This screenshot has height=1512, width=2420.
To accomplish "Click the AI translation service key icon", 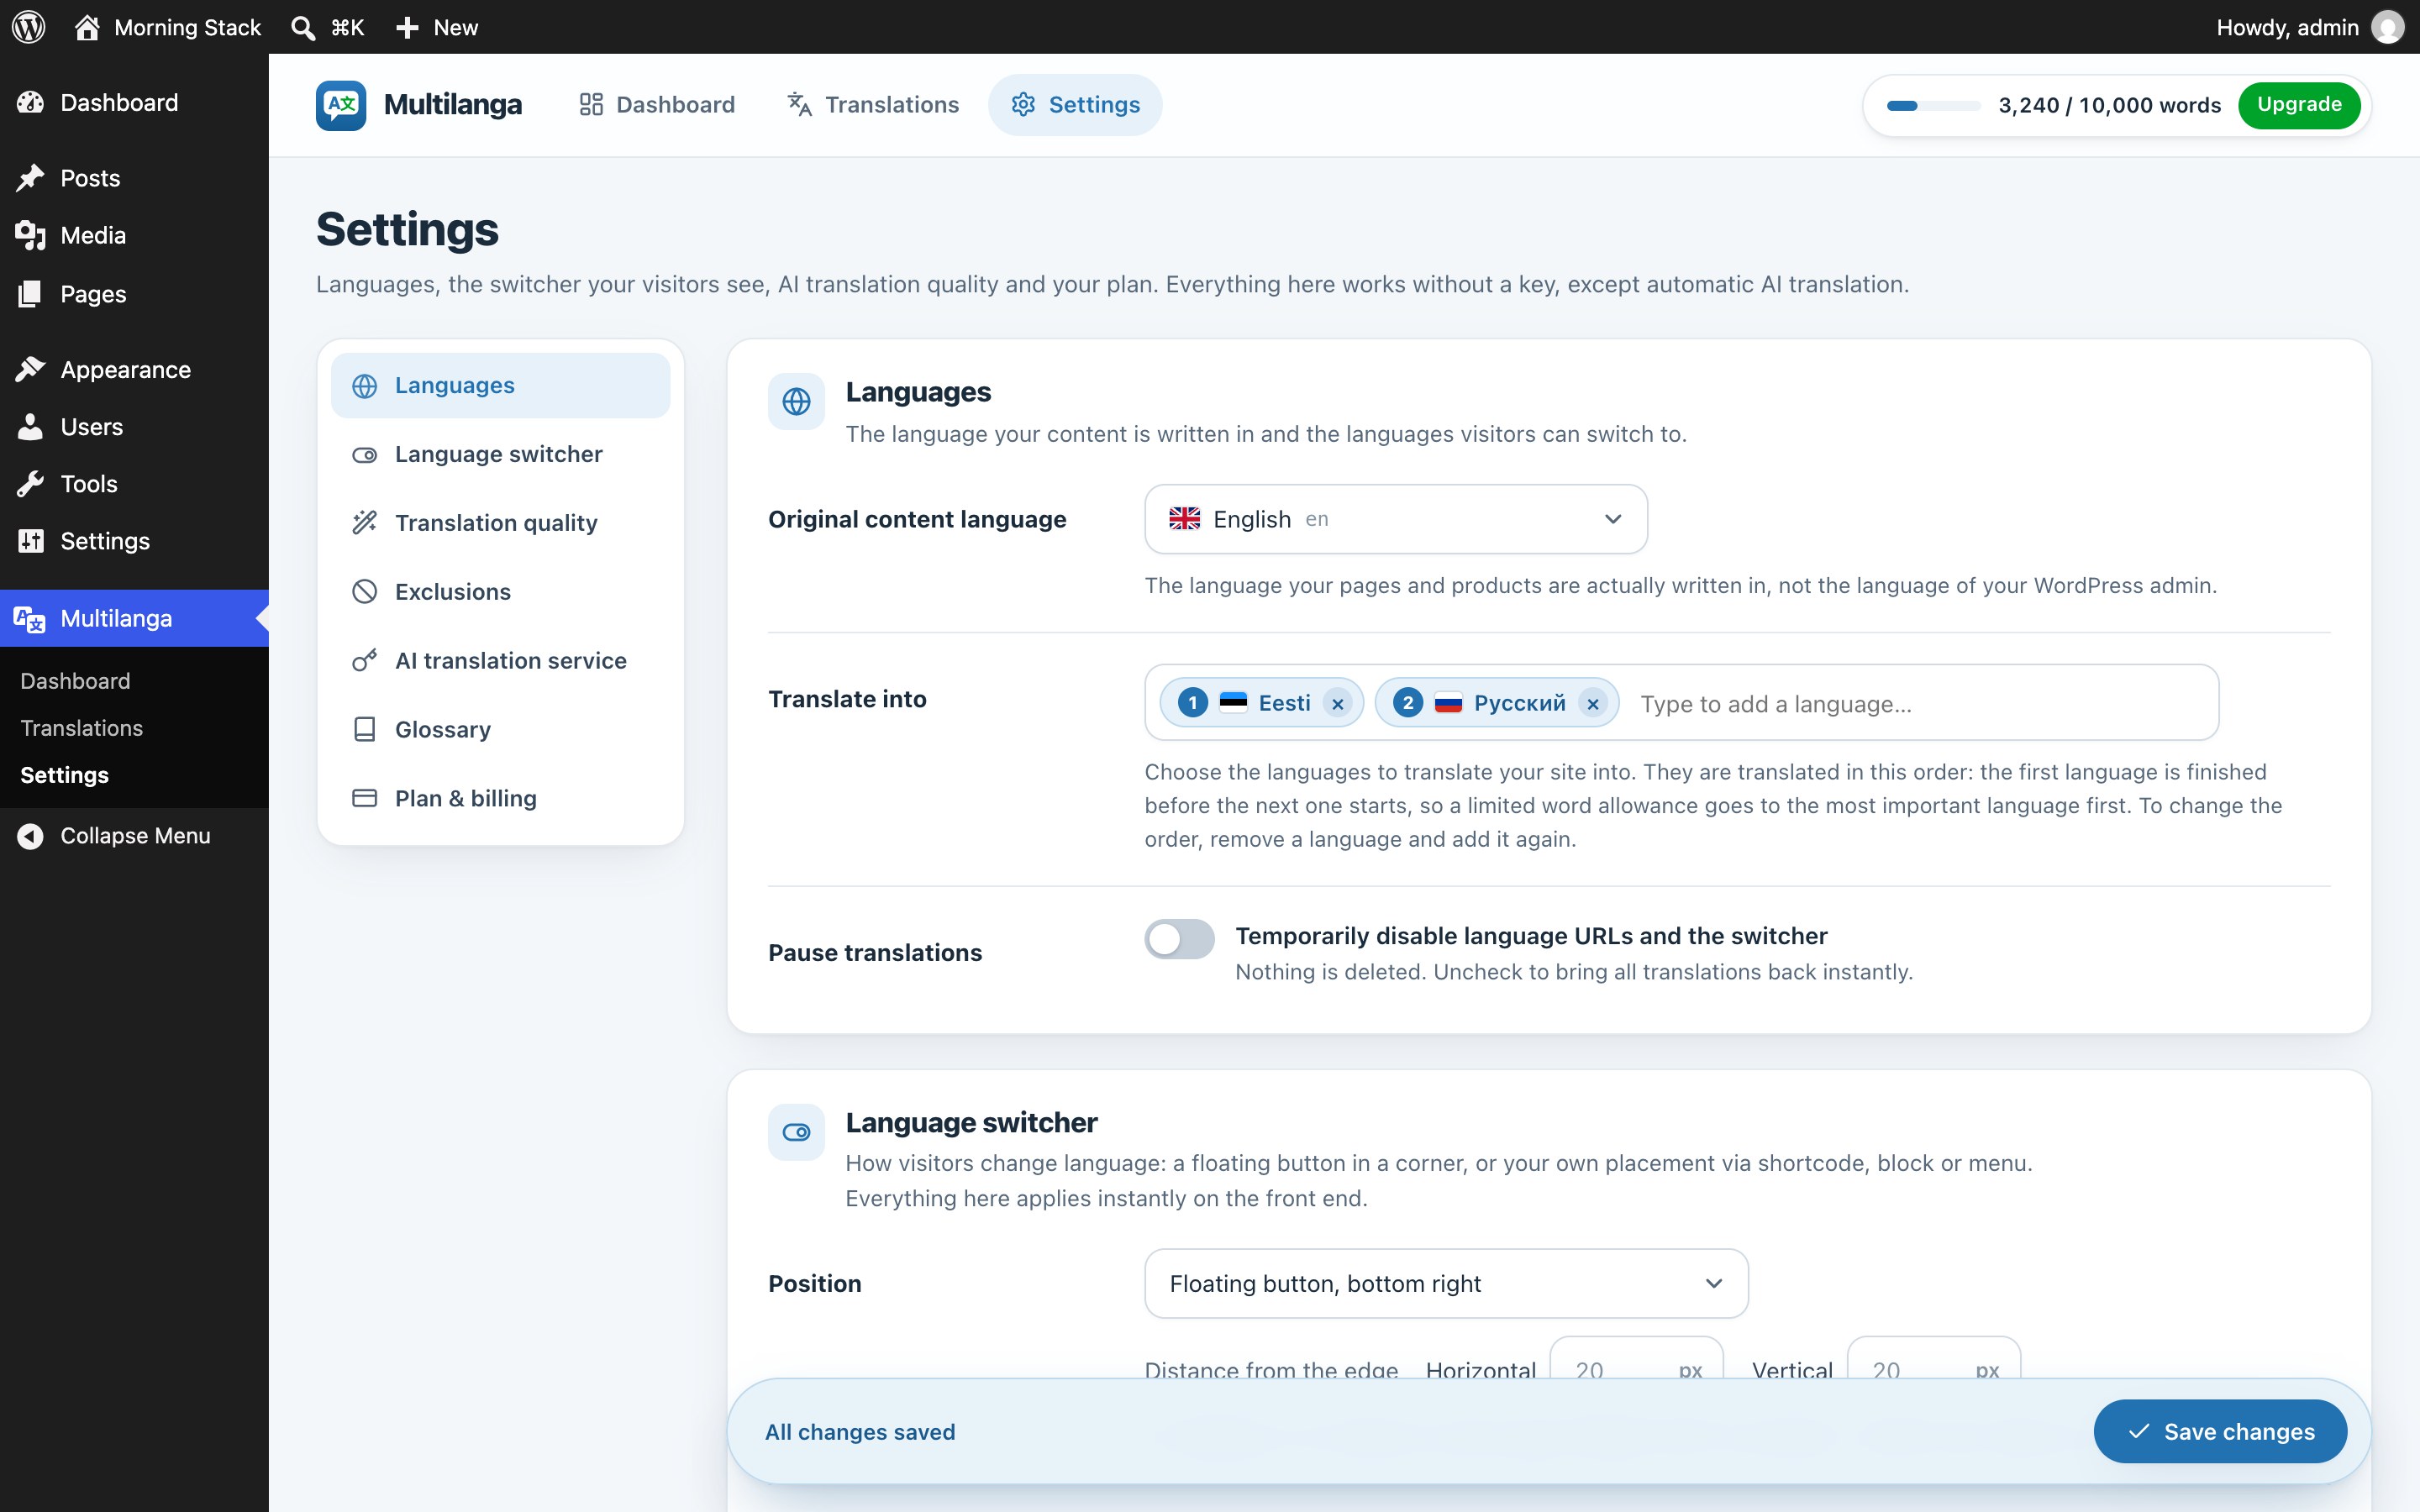I will tap(365, 660).
